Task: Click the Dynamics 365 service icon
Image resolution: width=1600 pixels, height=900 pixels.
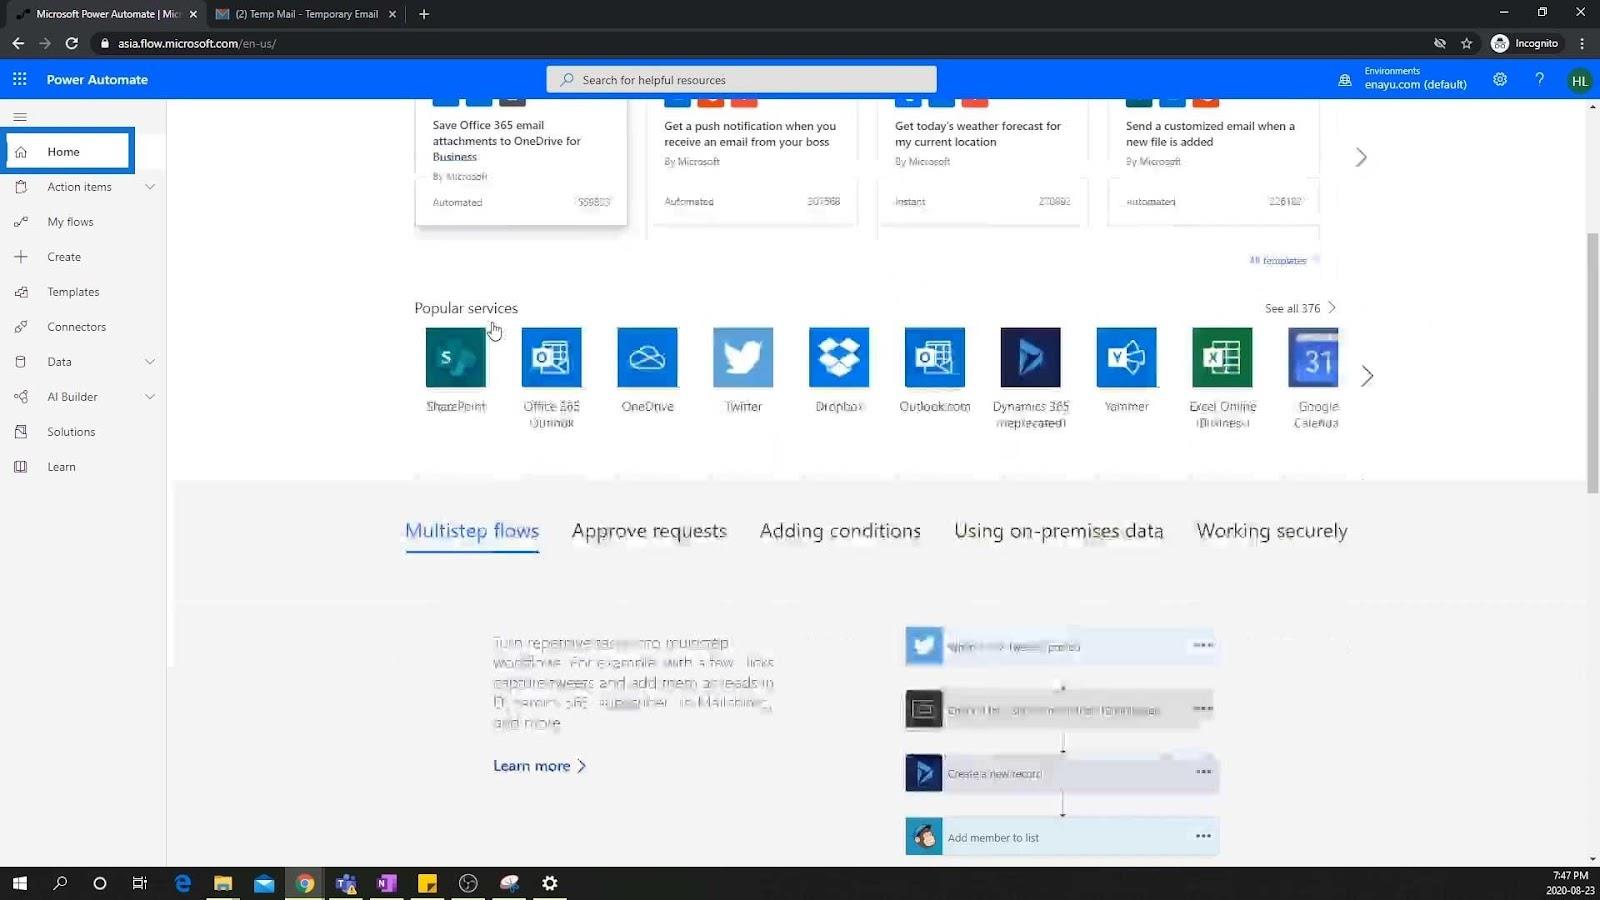Action: (1030, 357)
